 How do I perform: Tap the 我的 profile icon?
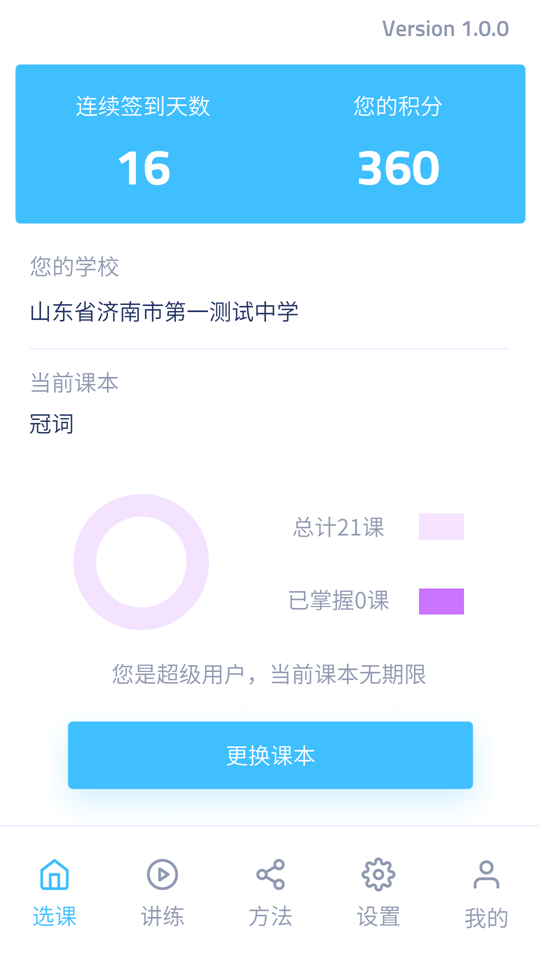(486, 874)
